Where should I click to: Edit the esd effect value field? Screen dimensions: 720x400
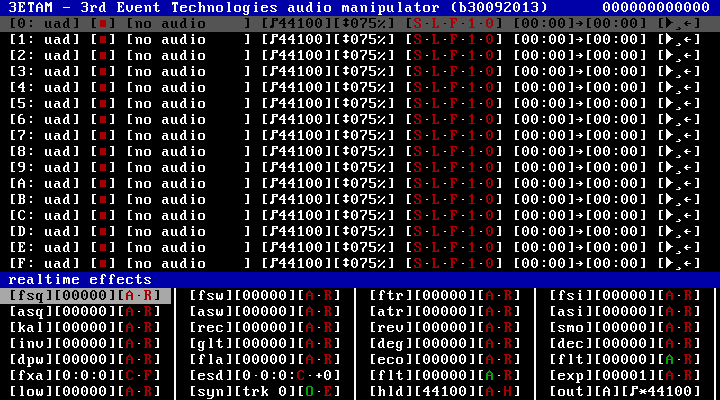288,376
